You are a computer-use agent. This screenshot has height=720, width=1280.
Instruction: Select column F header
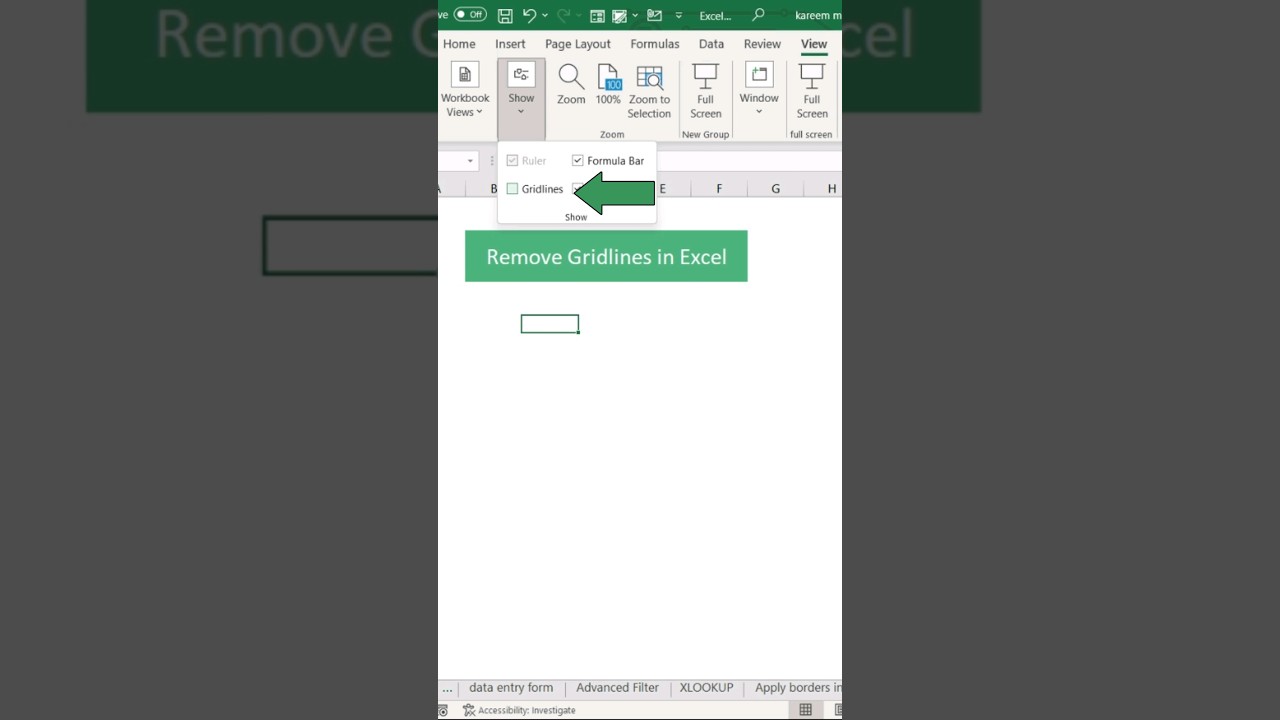pyautogui.click(x=719, y=189)
